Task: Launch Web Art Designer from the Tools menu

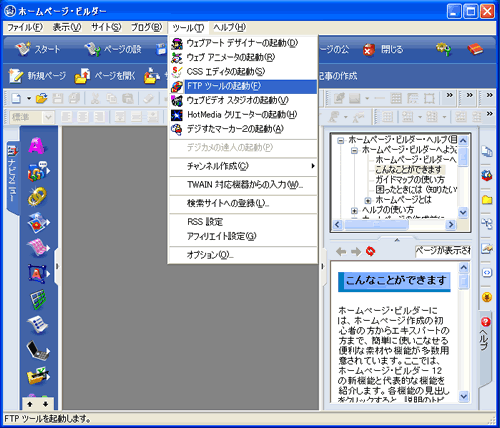Action: click(x=243, y=43)
